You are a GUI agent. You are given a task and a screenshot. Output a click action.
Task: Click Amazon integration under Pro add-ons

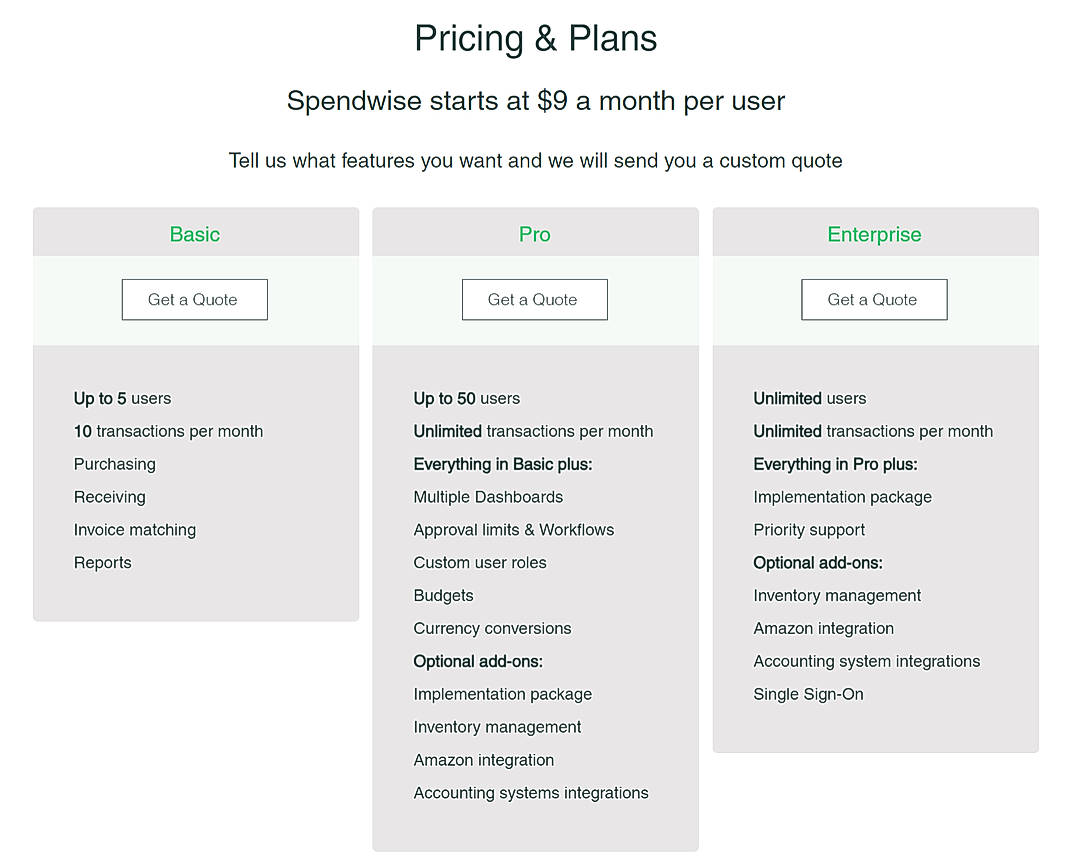coord(483,760)
